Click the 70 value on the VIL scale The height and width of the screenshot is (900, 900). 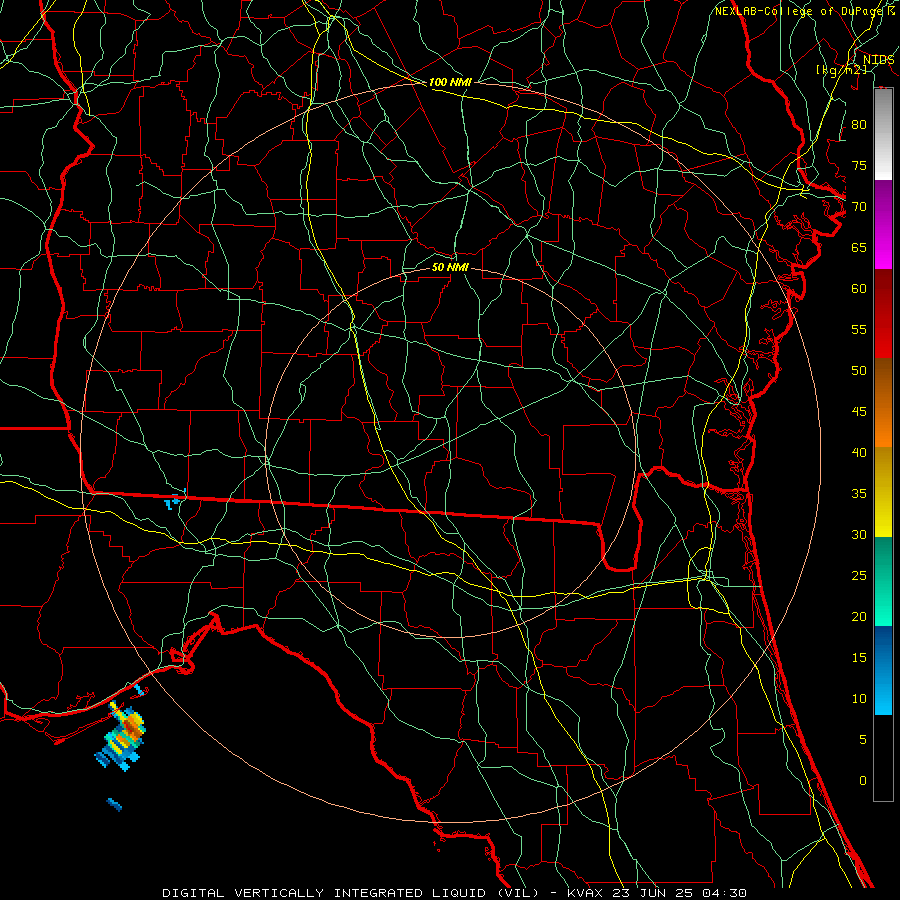859,207
